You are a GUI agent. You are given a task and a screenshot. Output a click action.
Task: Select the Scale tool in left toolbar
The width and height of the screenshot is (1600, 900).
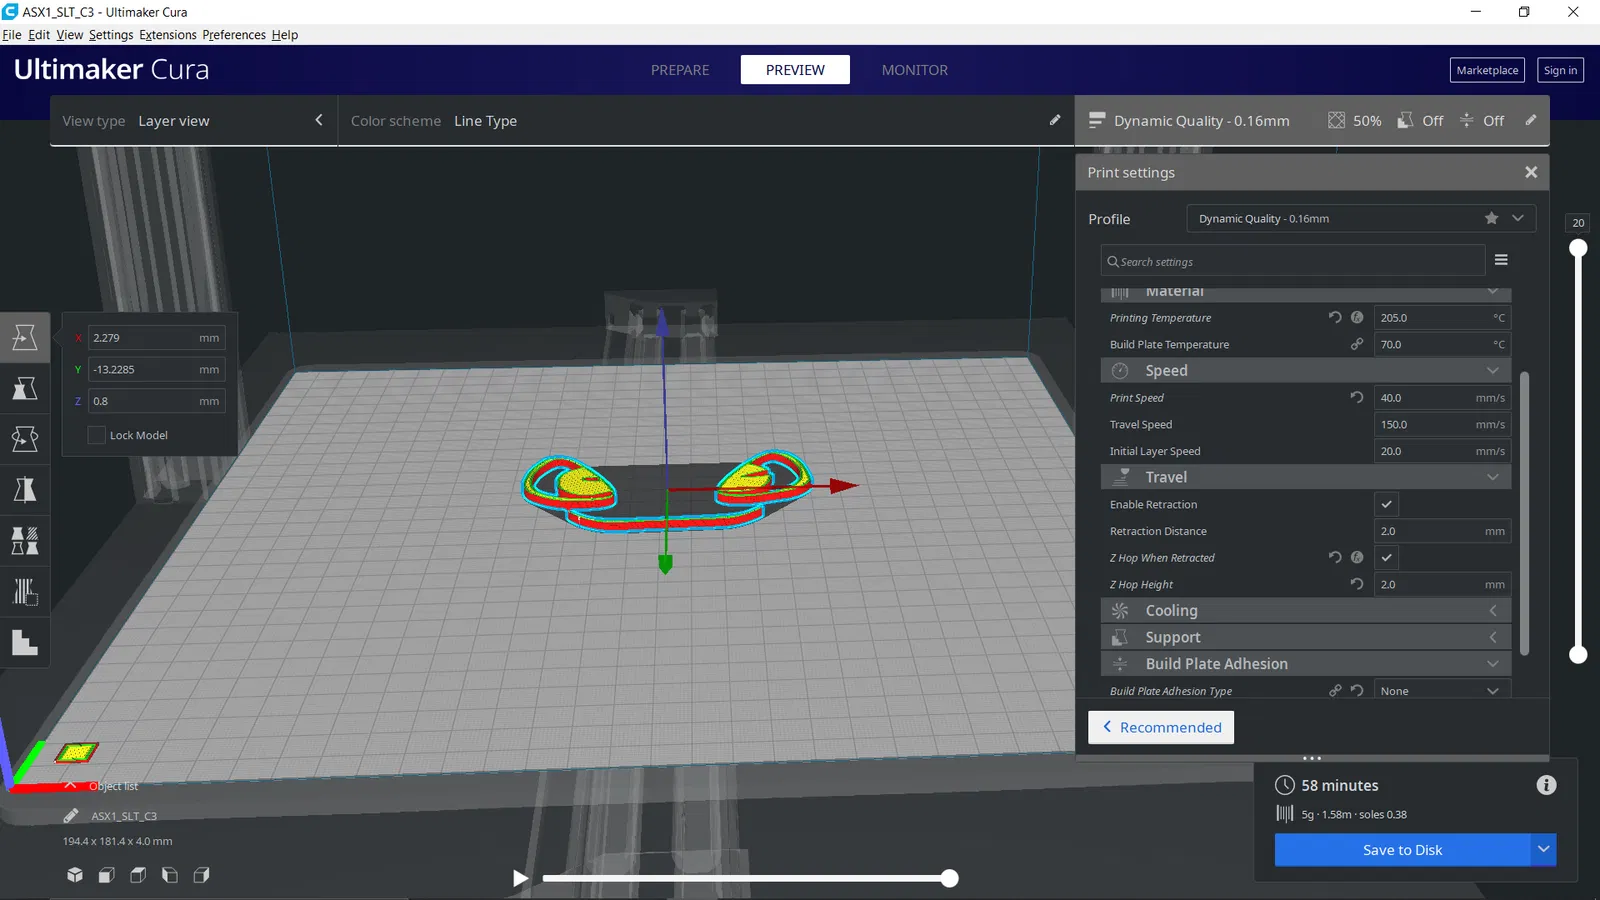pyautogui.click(x=25, y=388)
